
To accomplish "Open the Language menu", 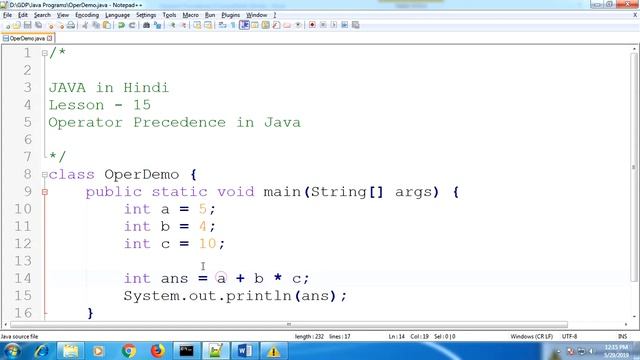I will click(117, 15).
